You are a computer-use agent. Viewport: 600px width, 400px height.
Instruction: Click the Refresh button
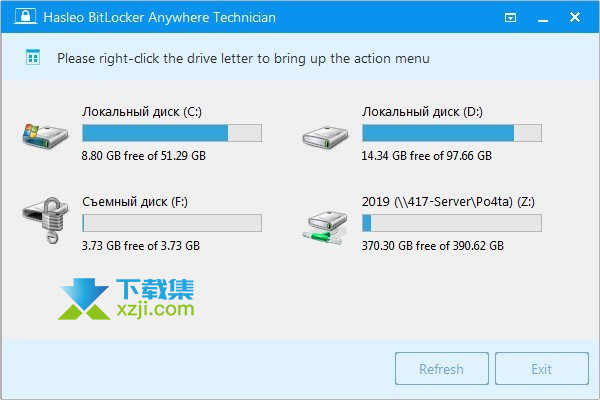(x=442, y=369)
